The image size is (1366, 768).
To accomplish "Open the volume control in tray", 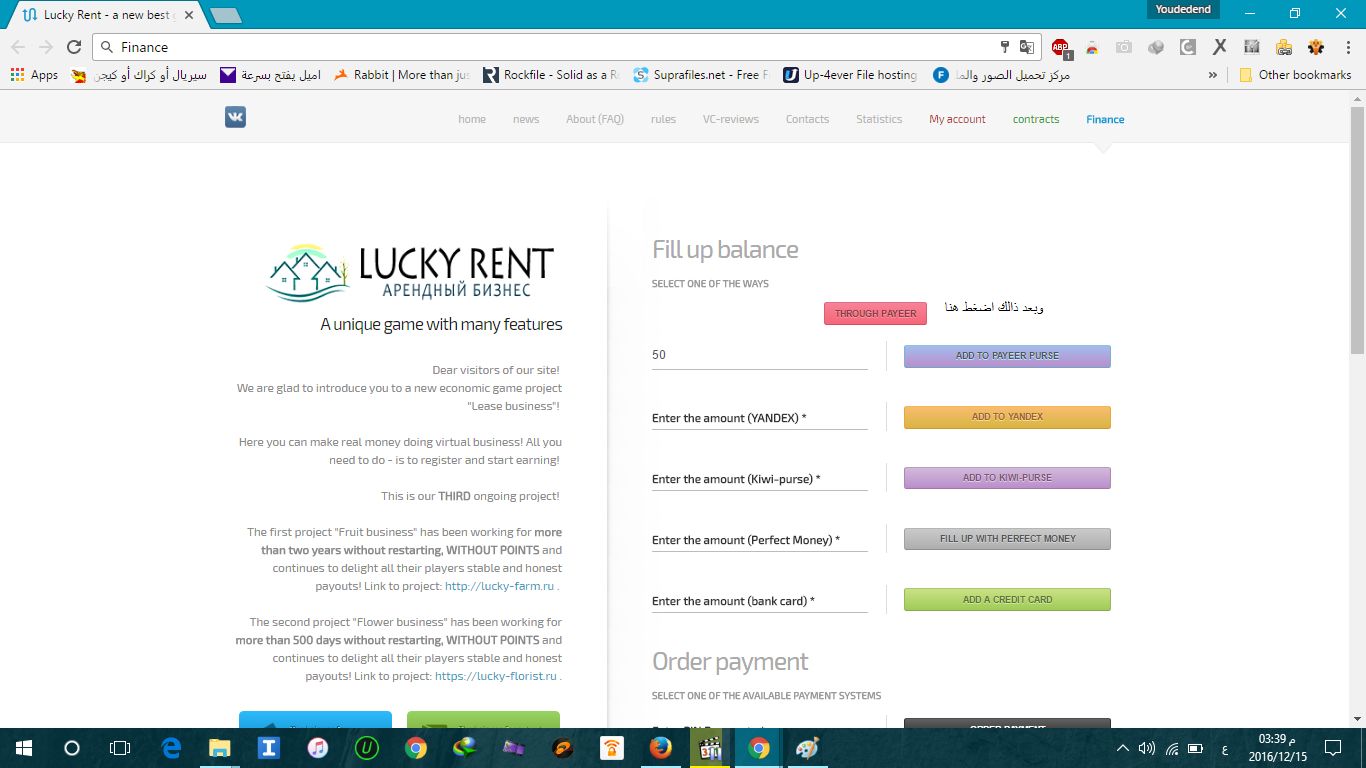I will click(1147, 748).
